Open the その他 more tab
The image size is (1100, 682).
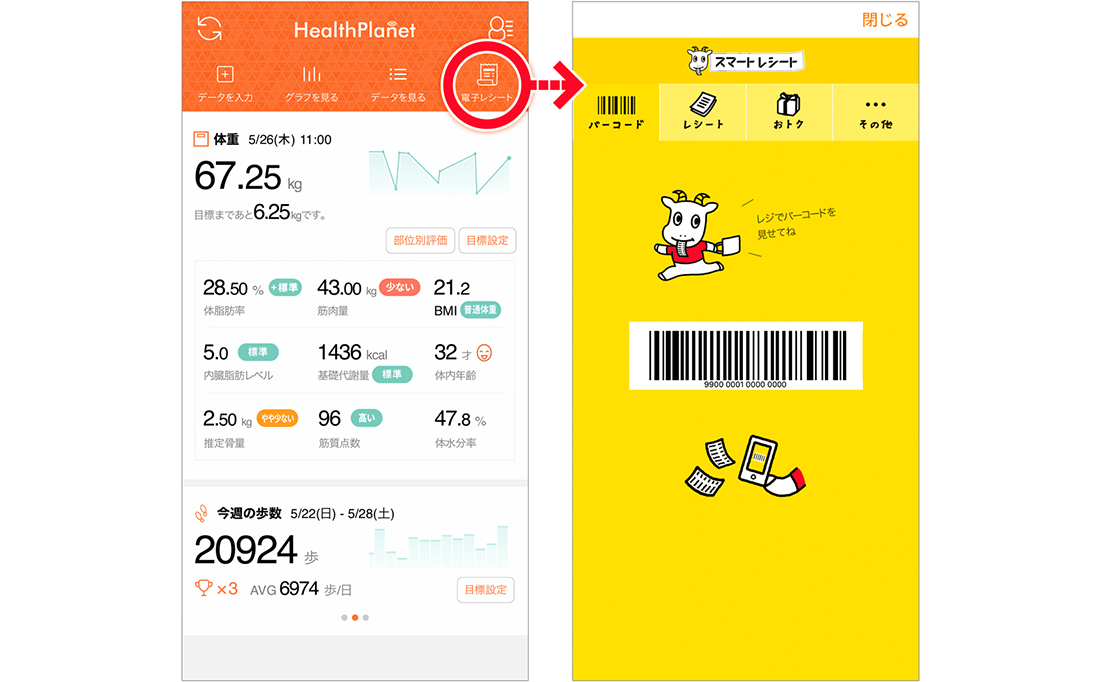coord(876,112)
